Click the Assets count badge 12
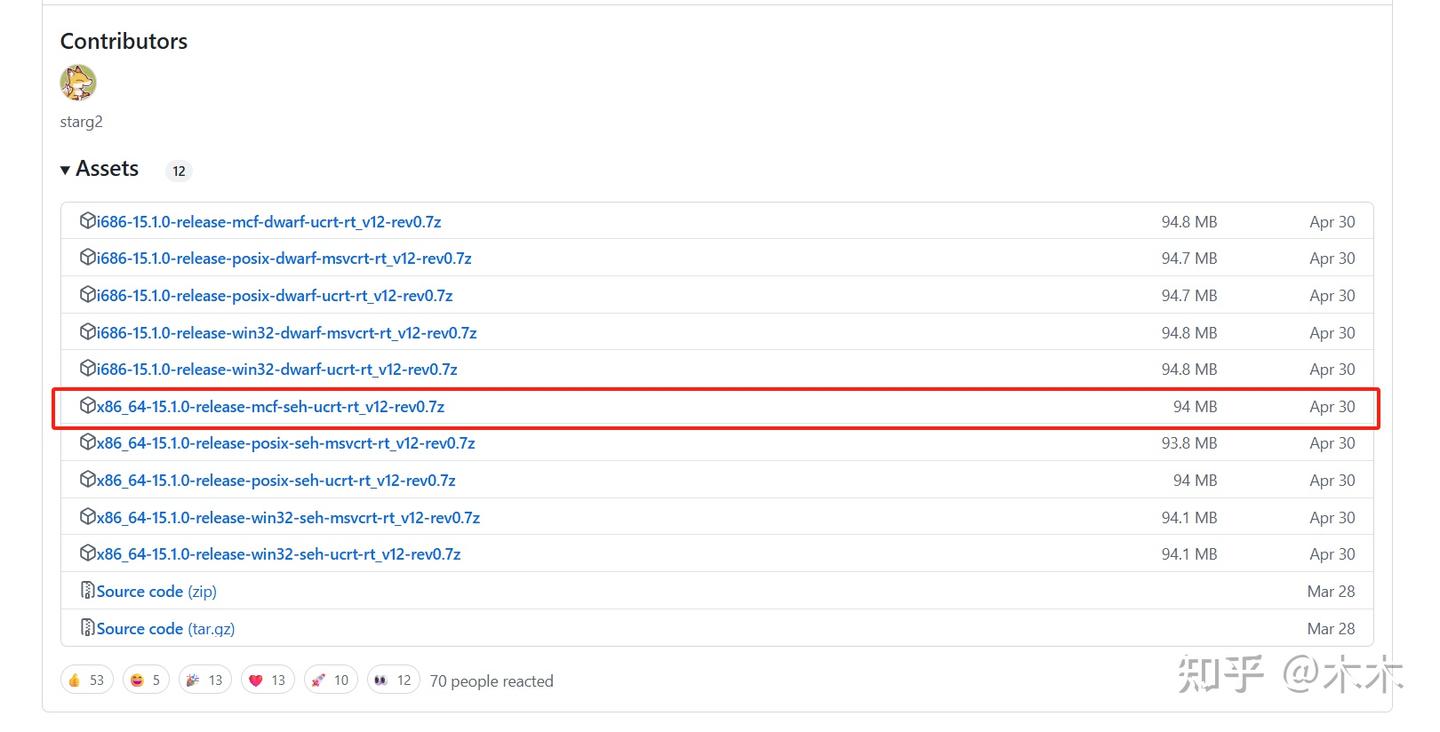 point(179,171)
